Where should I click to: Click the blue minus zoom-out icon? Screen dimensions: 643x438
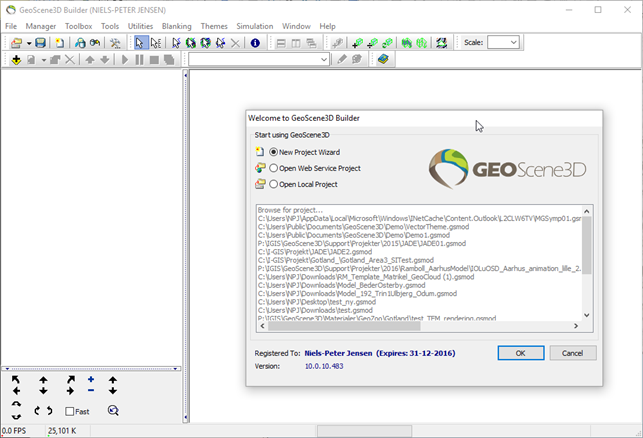click(x=91, y=390)
